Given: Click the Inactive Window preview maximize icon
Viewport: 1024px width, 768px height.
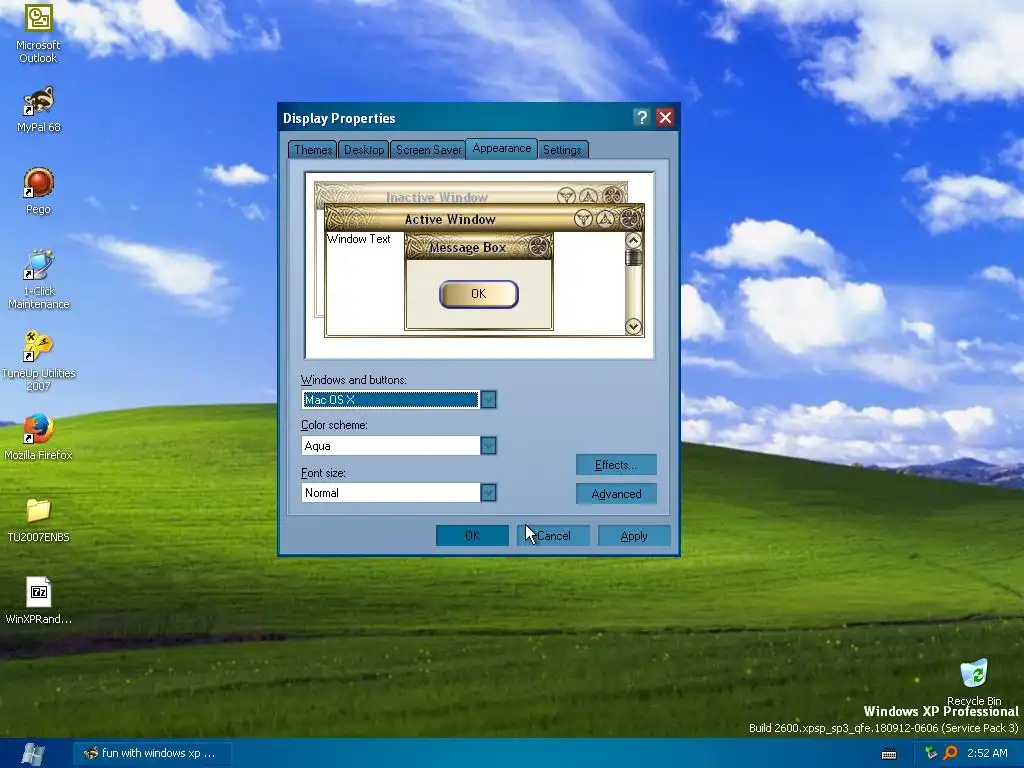Looking at the screenshot, I should [x=589, y=195].
